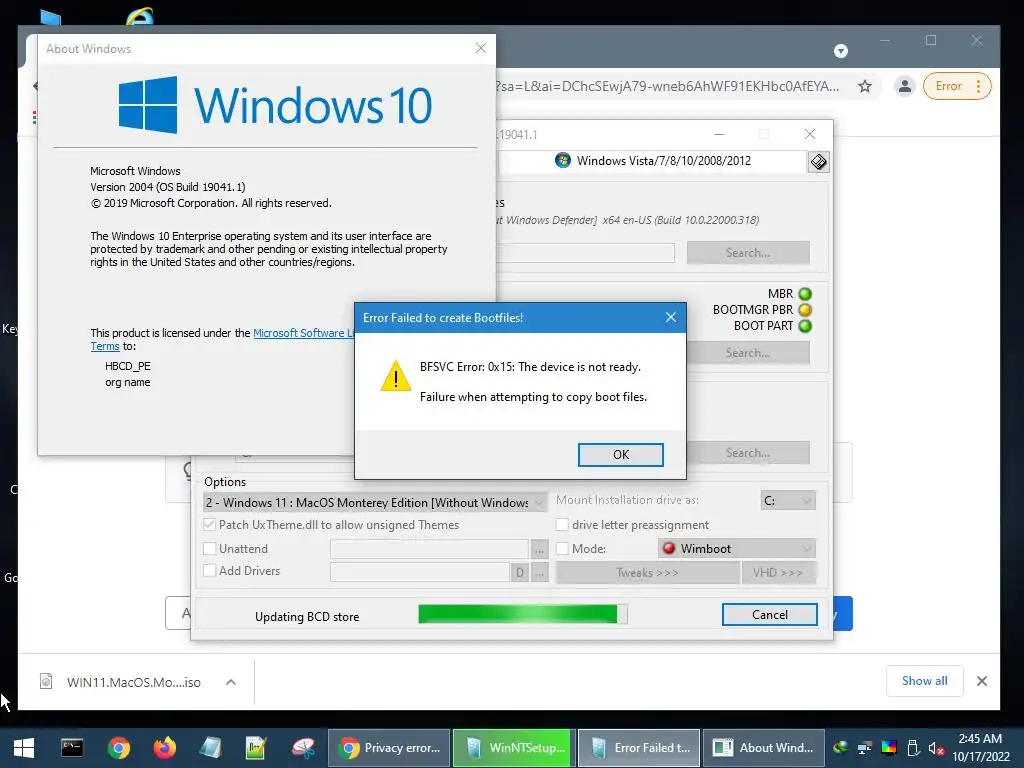The height and width of the screenshot is (768, 1024).
Task: Click the Internet Explorer desktop icon
Action: tap(138, 16)
